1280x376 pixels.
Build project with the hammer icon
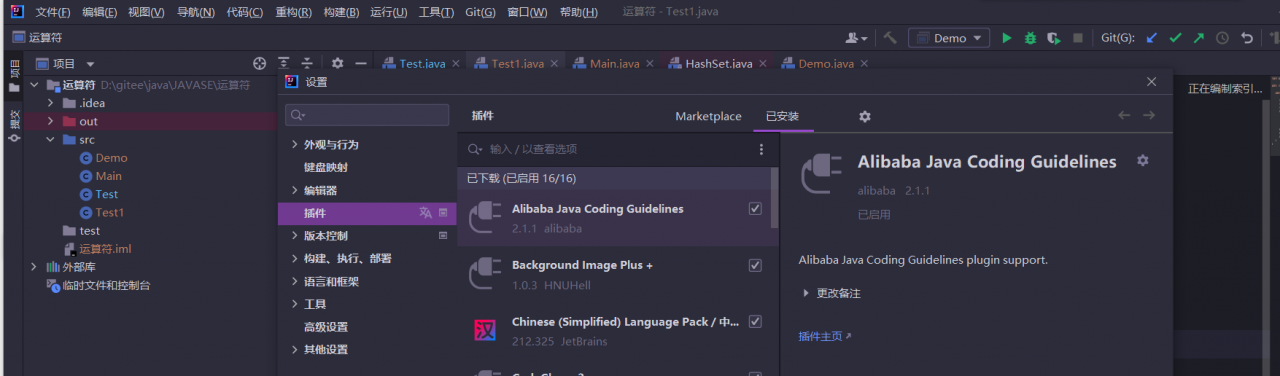pyautogui.click(x=890, y=38)
